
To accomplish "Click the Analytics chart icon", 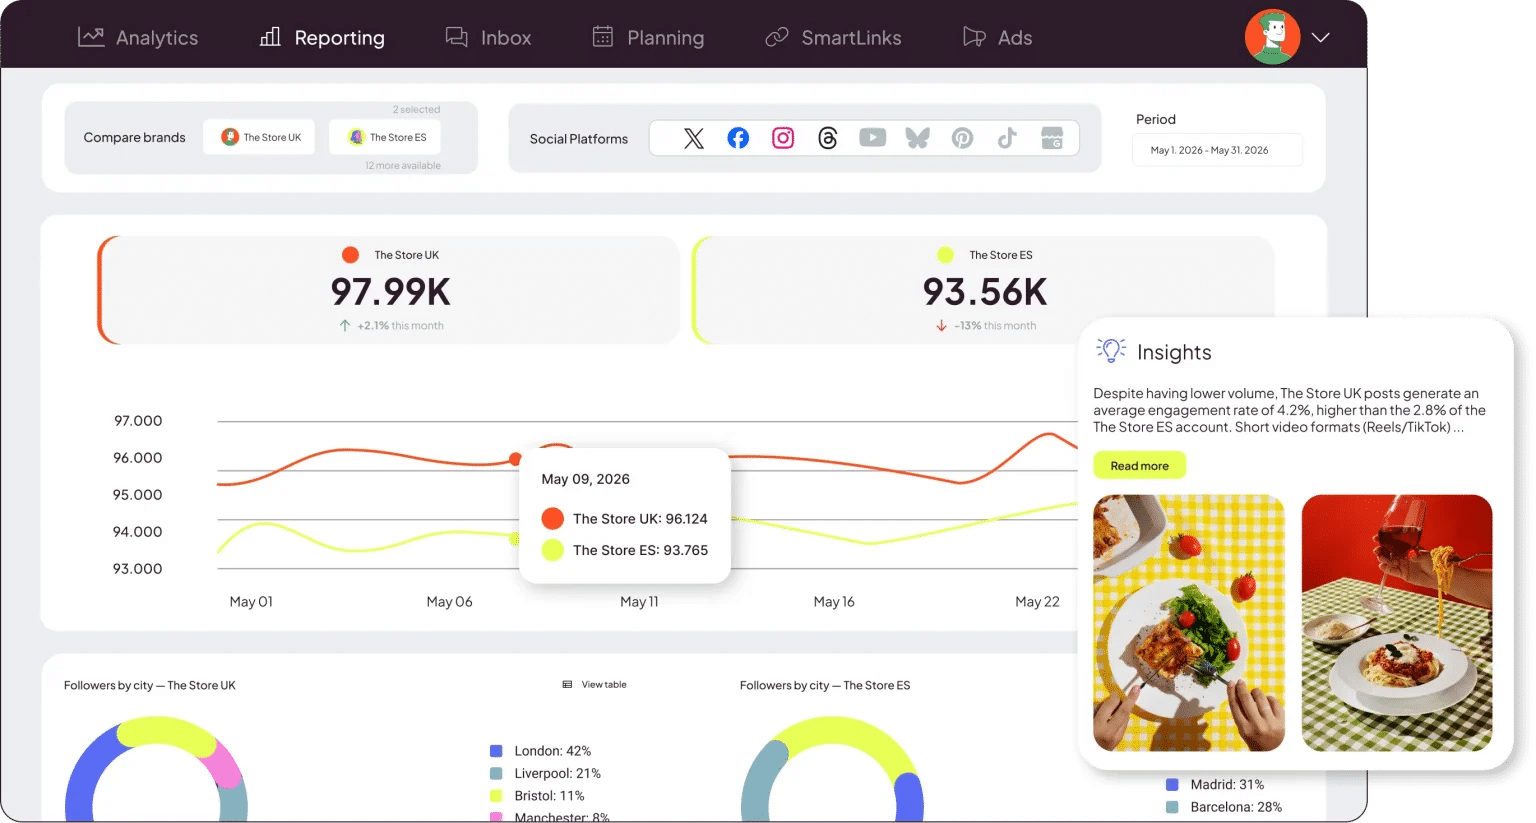I will coord(91,37).
